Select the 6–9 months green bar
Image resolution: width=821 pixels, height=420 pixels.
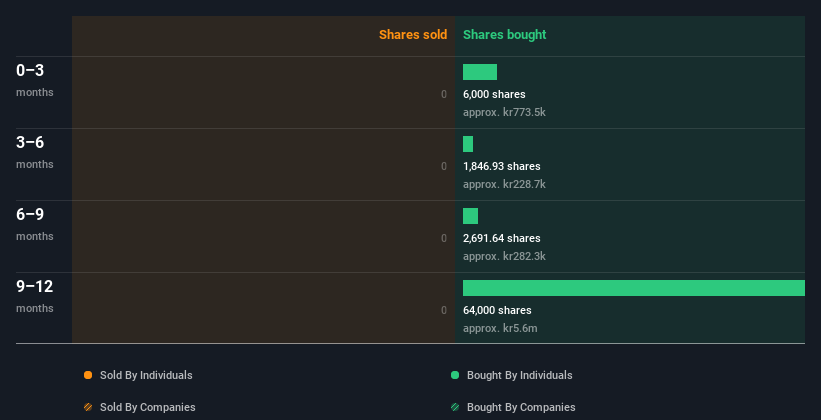coord(470,216)
